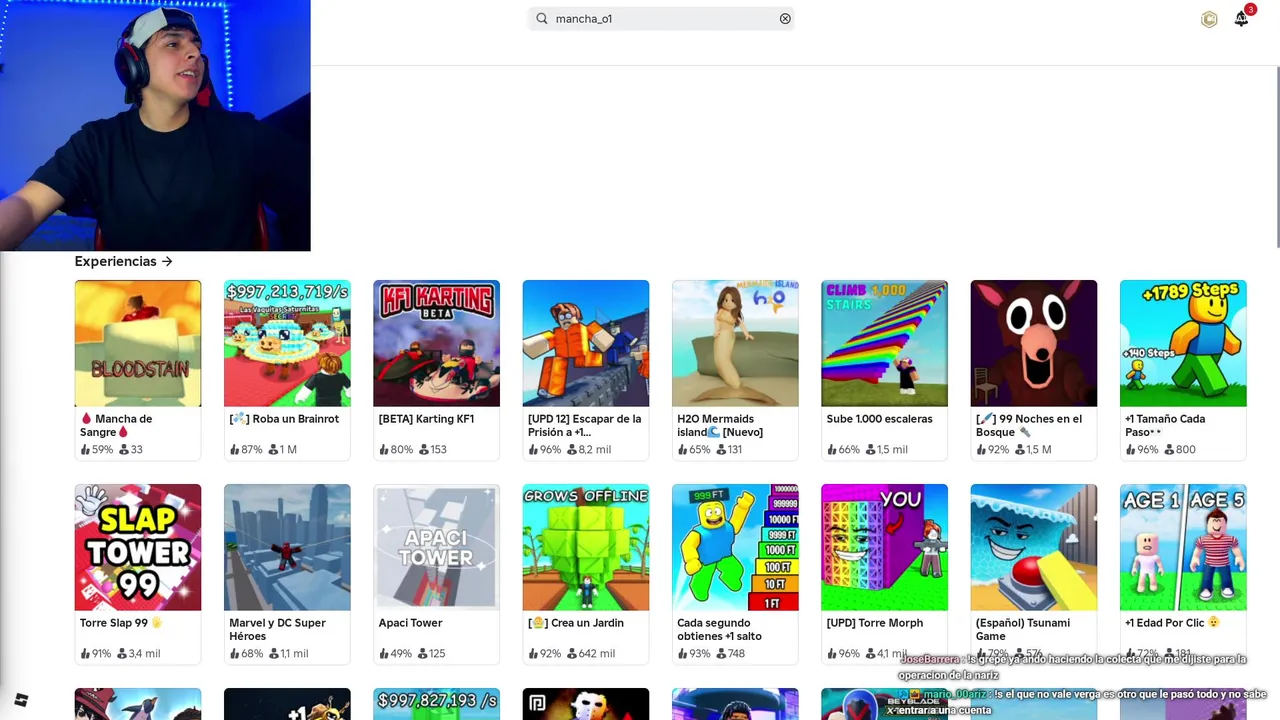Click the 99 Noches en el Bosque title

tap(1029, 425)
